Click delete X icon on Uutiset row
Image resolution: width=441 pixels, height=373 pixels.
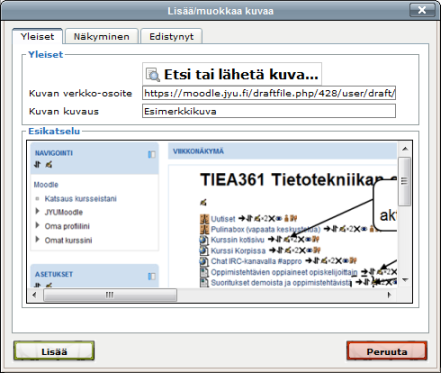(272, 219)
